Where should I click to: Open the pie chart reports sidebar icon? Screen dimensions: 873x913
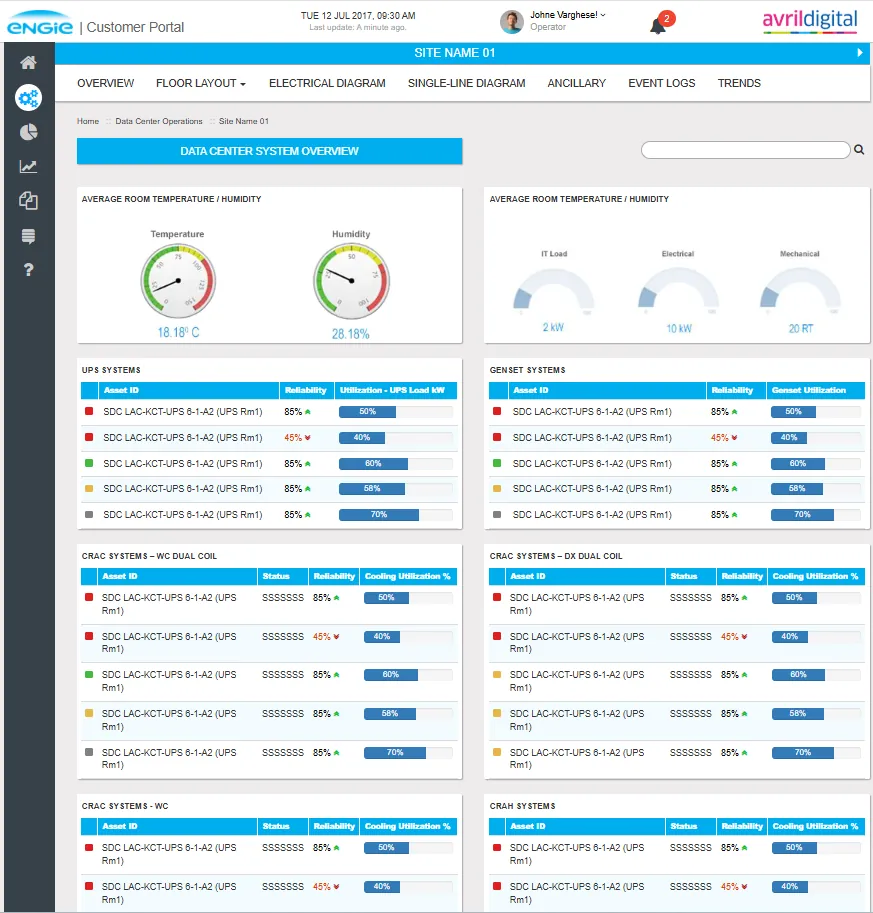pos(28,132)
